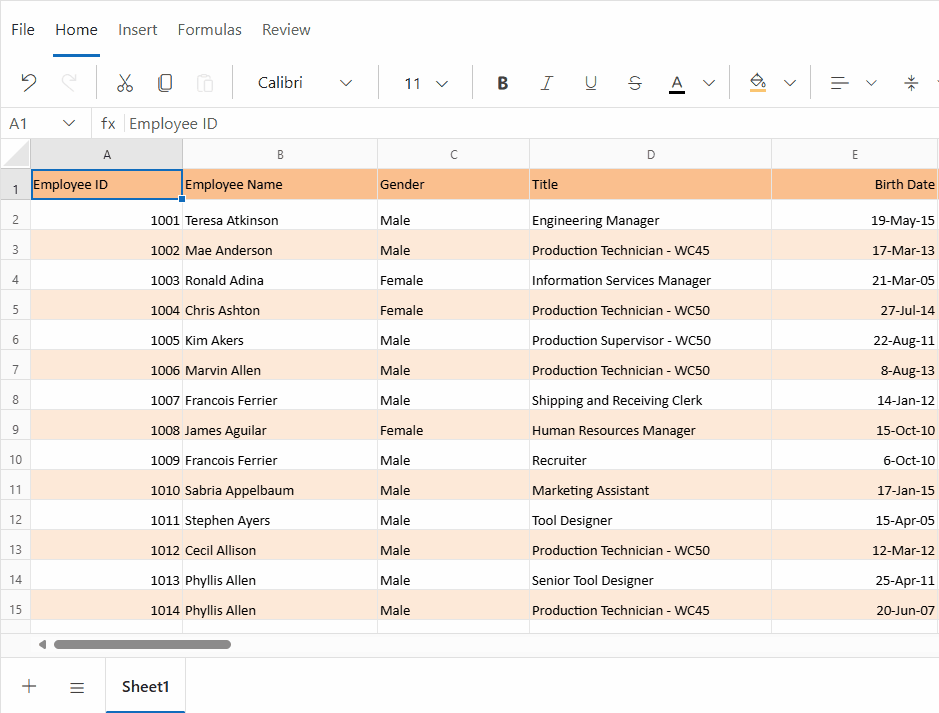The height and width of the screenshot is (713, 939).
Task: Toggle underline formatting
Action: pos(591,83)
